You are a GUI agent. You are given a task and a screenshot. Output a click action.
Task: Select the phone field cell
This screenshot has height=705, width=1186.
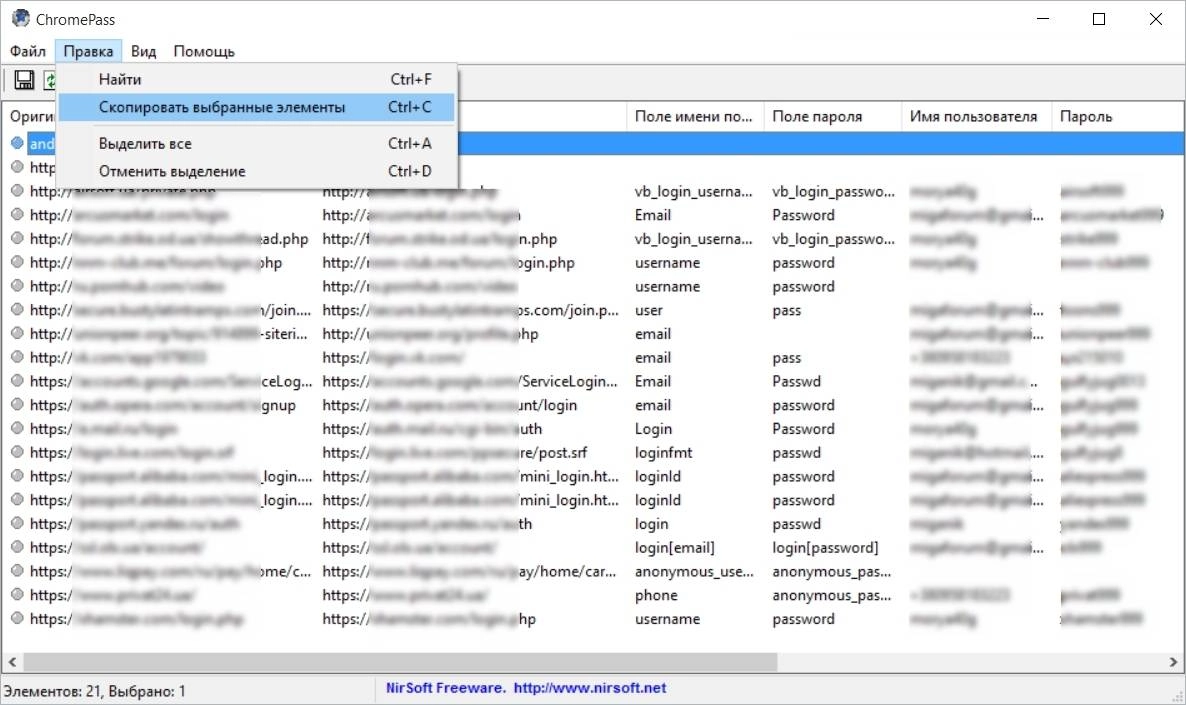pos(656,595)
